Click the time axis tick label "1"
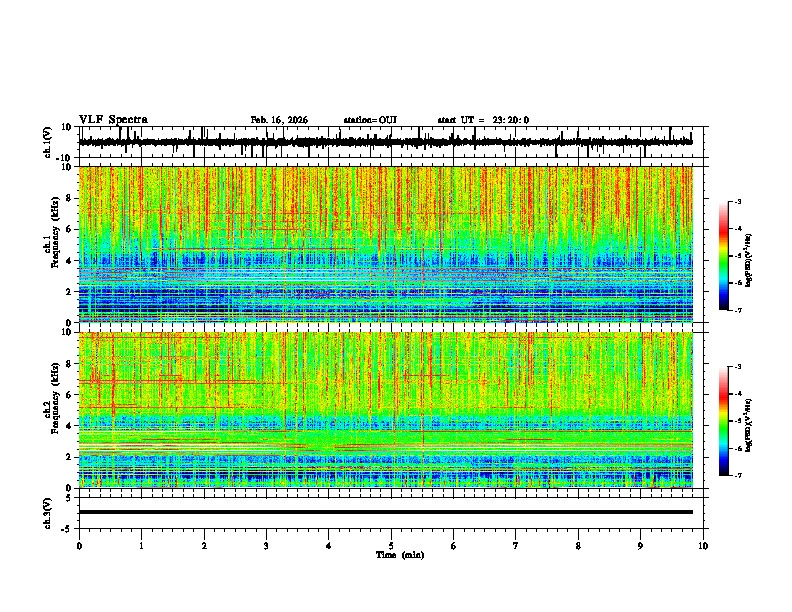Viewport: 792px width, 612px height. tap(141, 546)
